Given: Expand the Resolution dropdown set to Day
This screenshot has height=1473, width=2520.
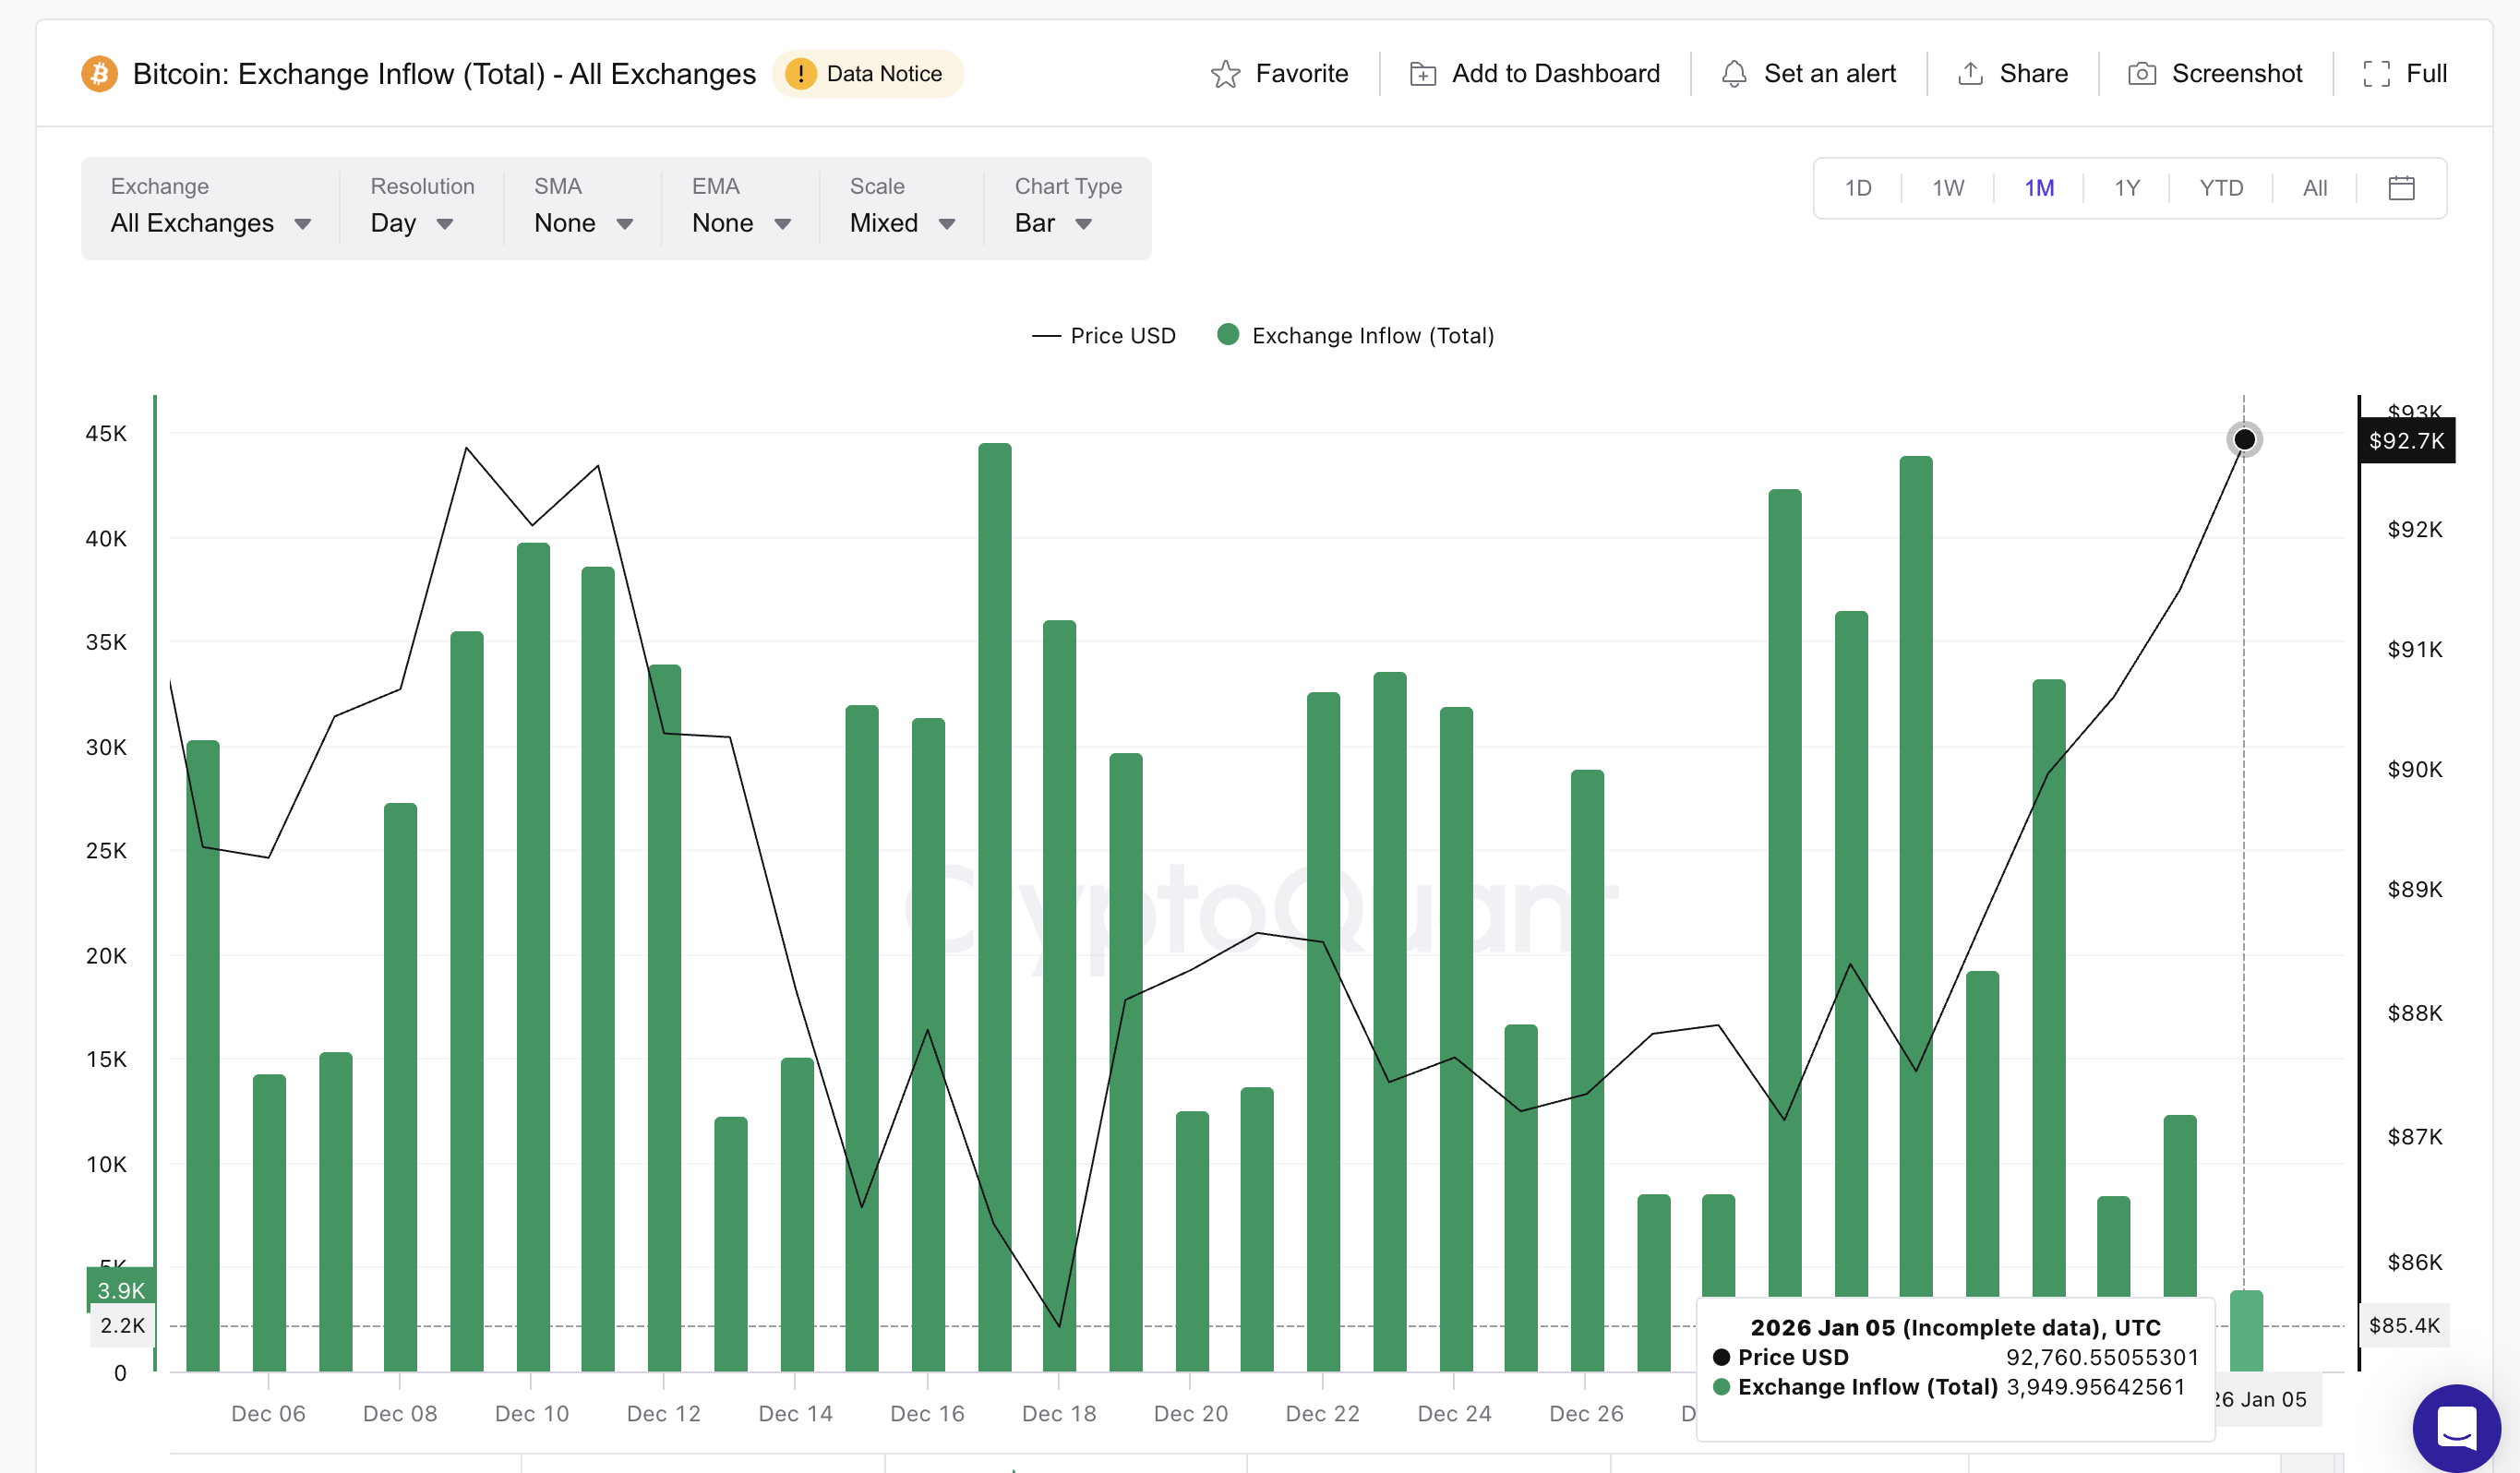Looking at the screenshot, I should tap(413, 223).
